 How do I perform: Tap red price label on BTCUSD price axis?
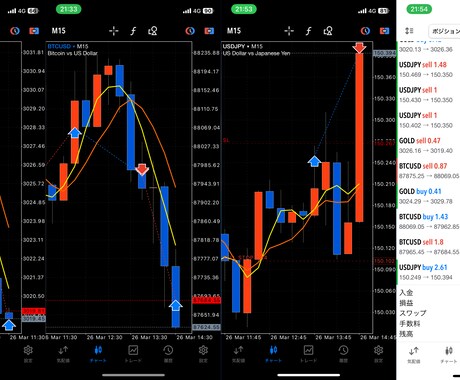pos(206,300)
